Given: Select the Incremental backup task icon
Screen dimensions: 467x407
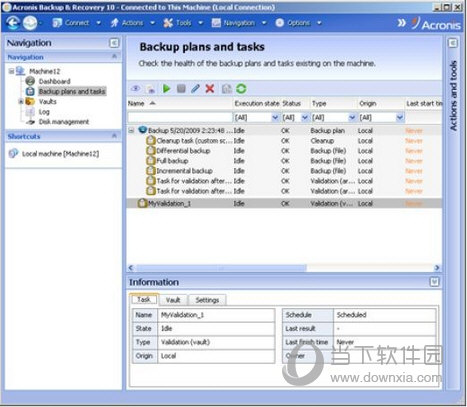Looking at the screenshot, I should 151,171.
